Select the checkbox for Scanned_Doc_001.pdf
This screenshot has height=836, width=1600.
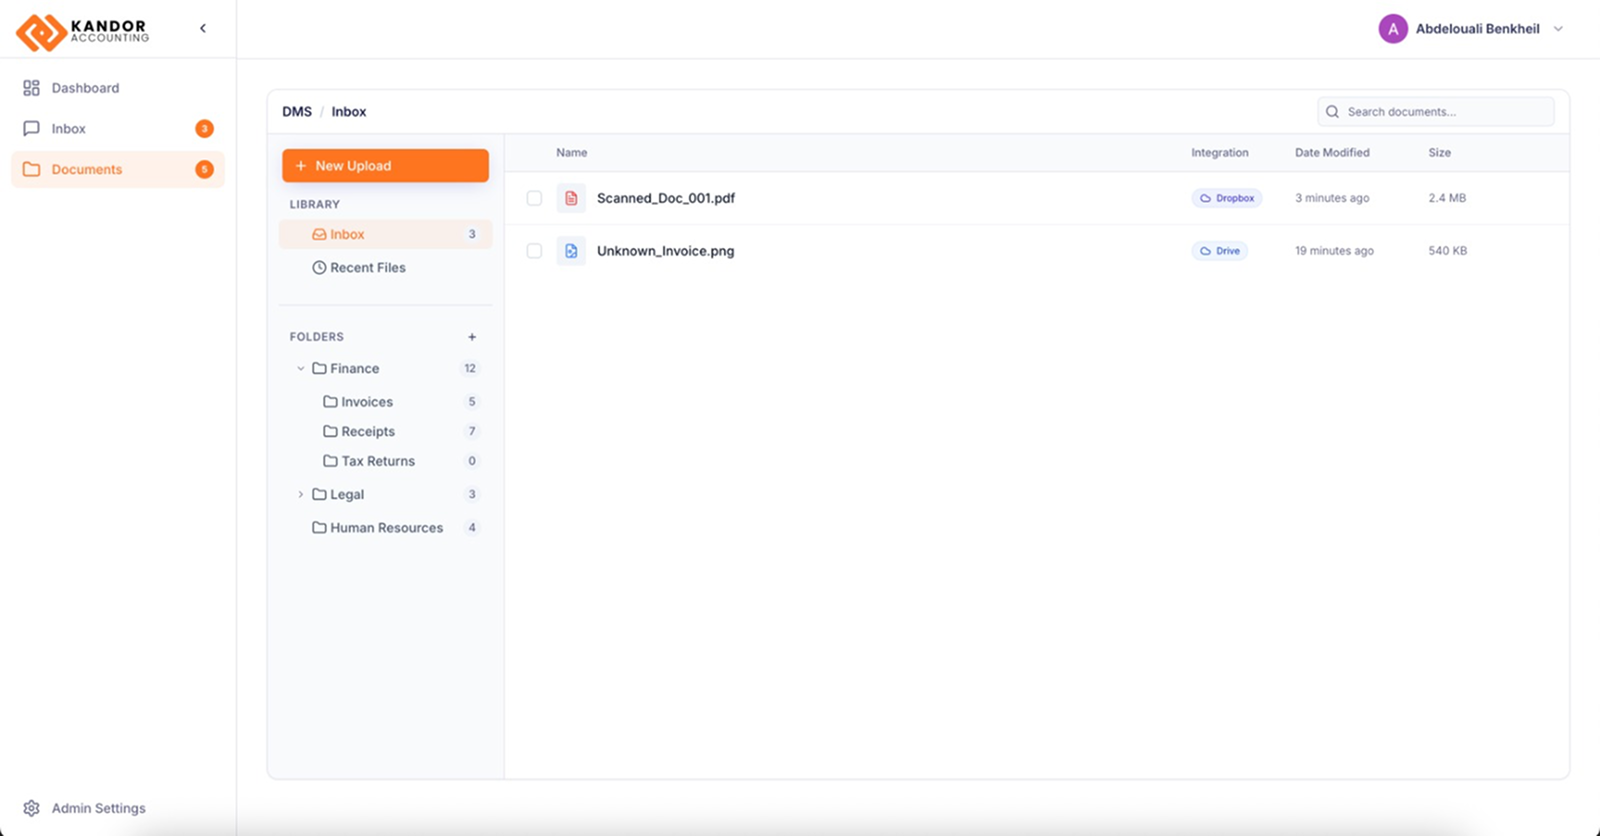coord(534,198)
